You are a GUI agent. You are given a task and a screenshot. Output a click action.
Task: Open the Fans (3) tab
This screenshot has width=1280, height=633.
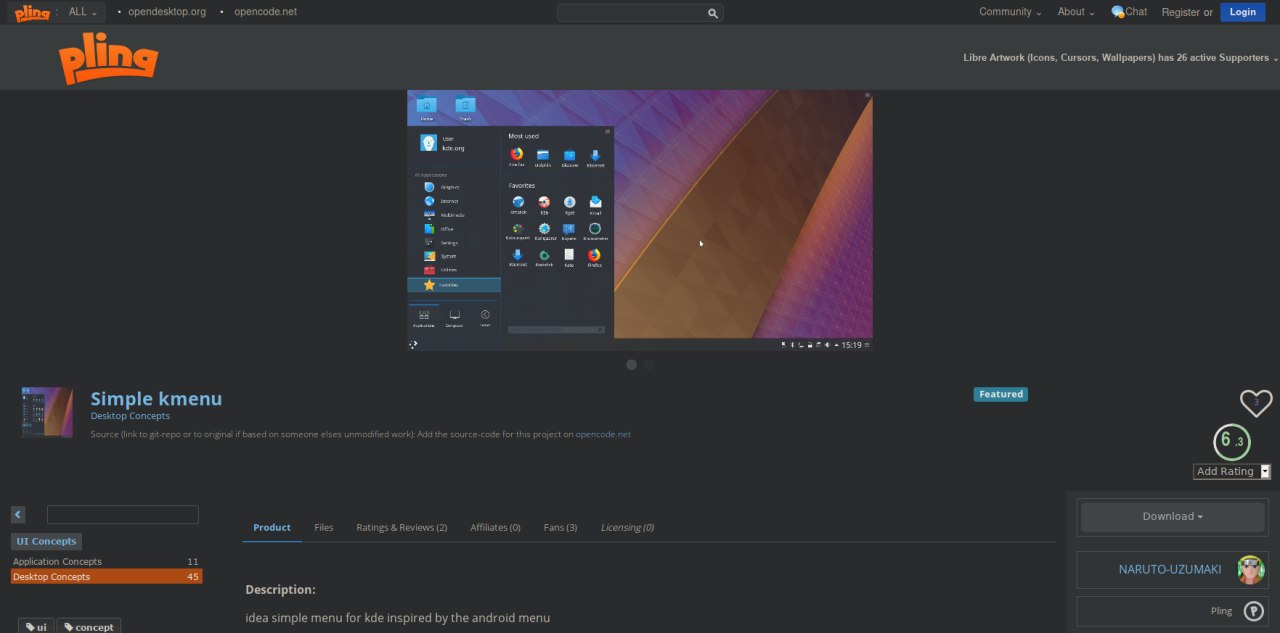(560, 527)
